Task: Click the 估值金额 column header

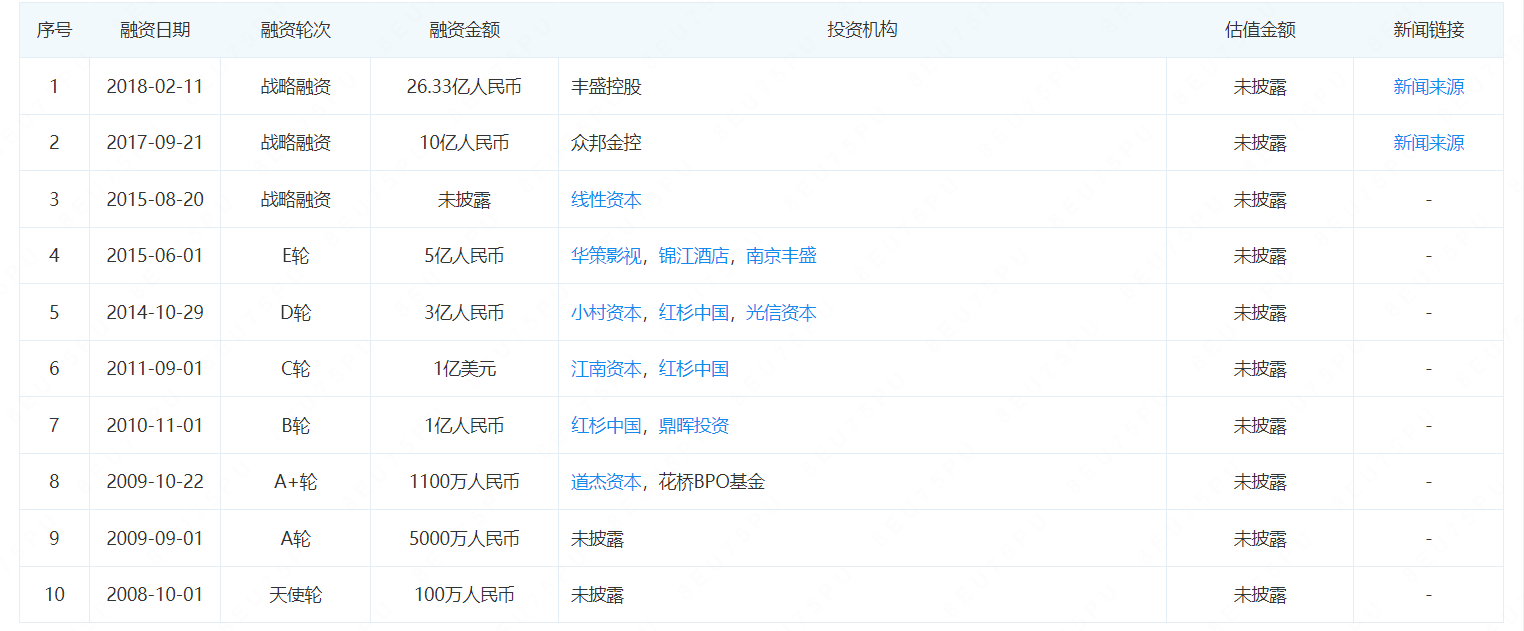Action: 1260,30
